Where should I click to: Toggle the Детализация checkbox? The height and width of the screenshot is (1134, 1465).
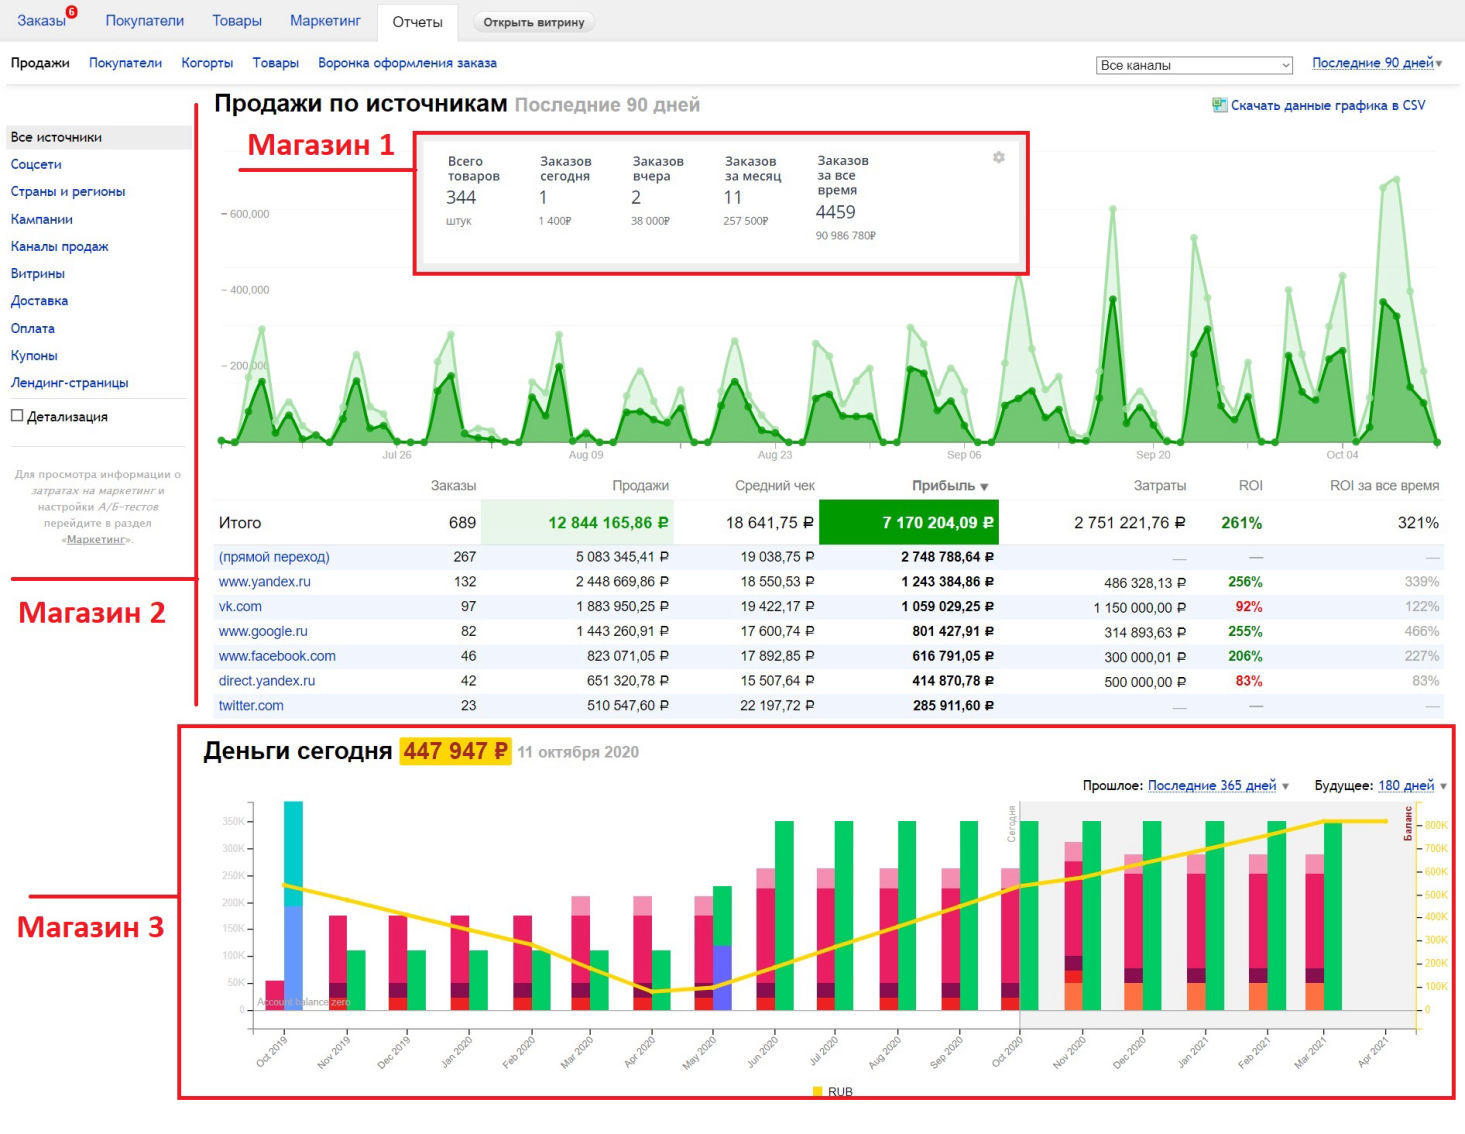[17, 416]
